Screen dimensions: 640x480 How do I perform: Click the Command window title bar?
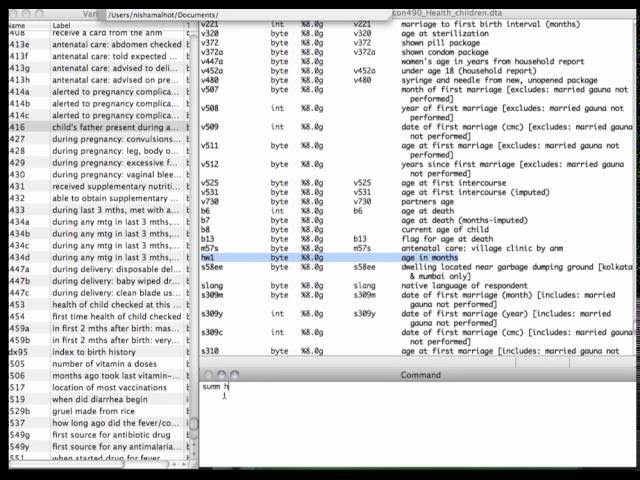tap(417, 375)
